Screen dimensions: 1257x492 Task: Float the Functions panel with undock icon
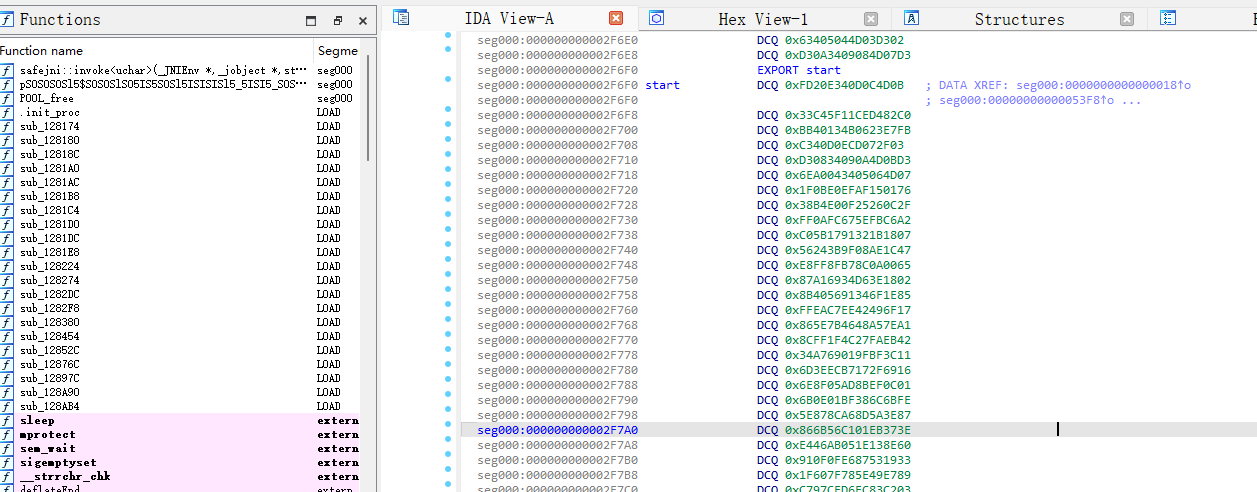338,20
